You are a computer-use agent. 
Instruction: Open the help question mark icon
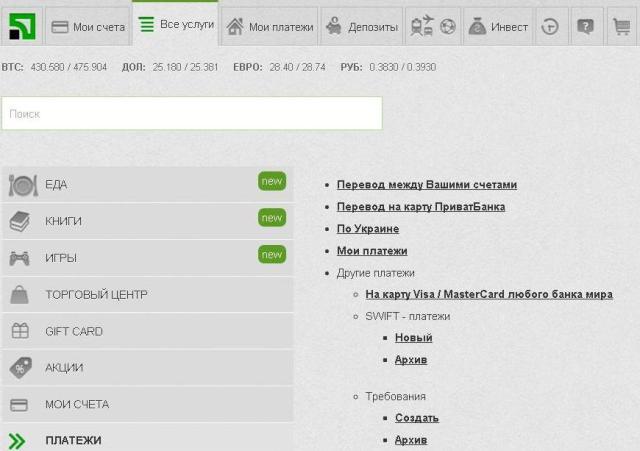(586, 27)
